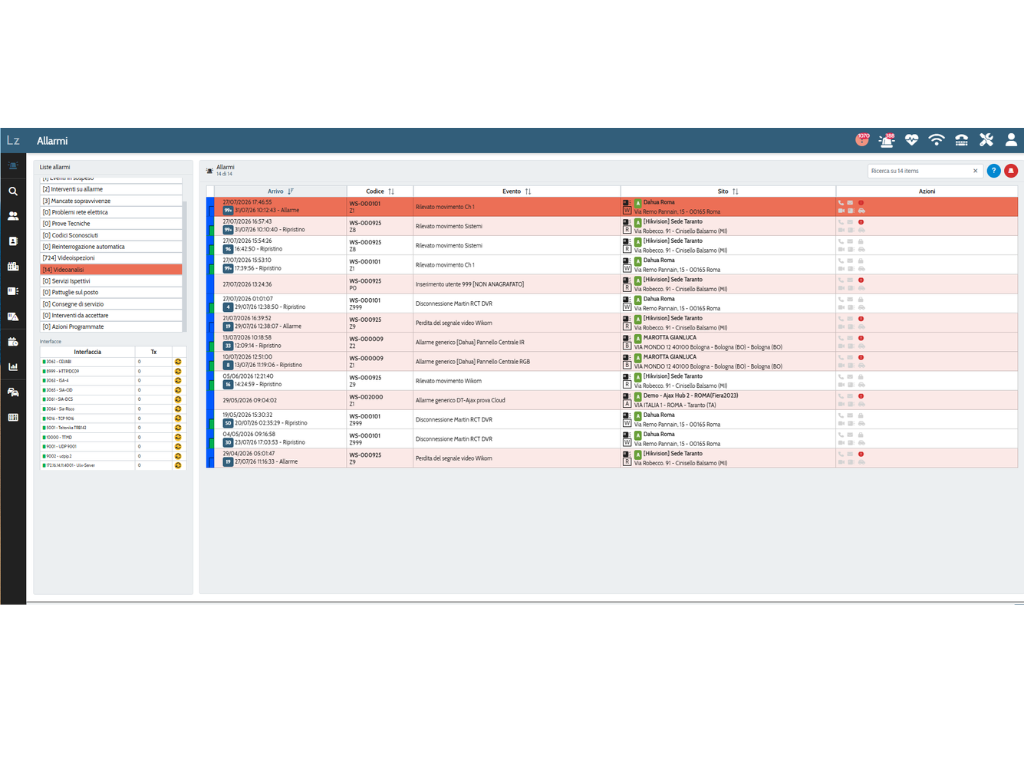Open the user profile icon
Viewport: 1024px width, 768px height.
1011,140
